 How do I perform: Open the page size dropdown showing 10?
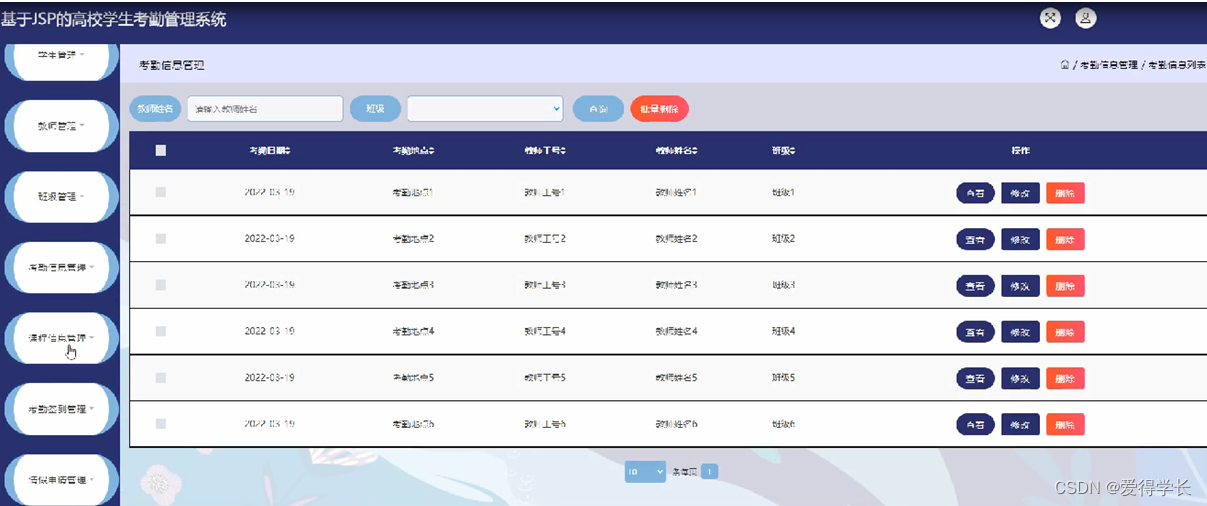[645, 471]
